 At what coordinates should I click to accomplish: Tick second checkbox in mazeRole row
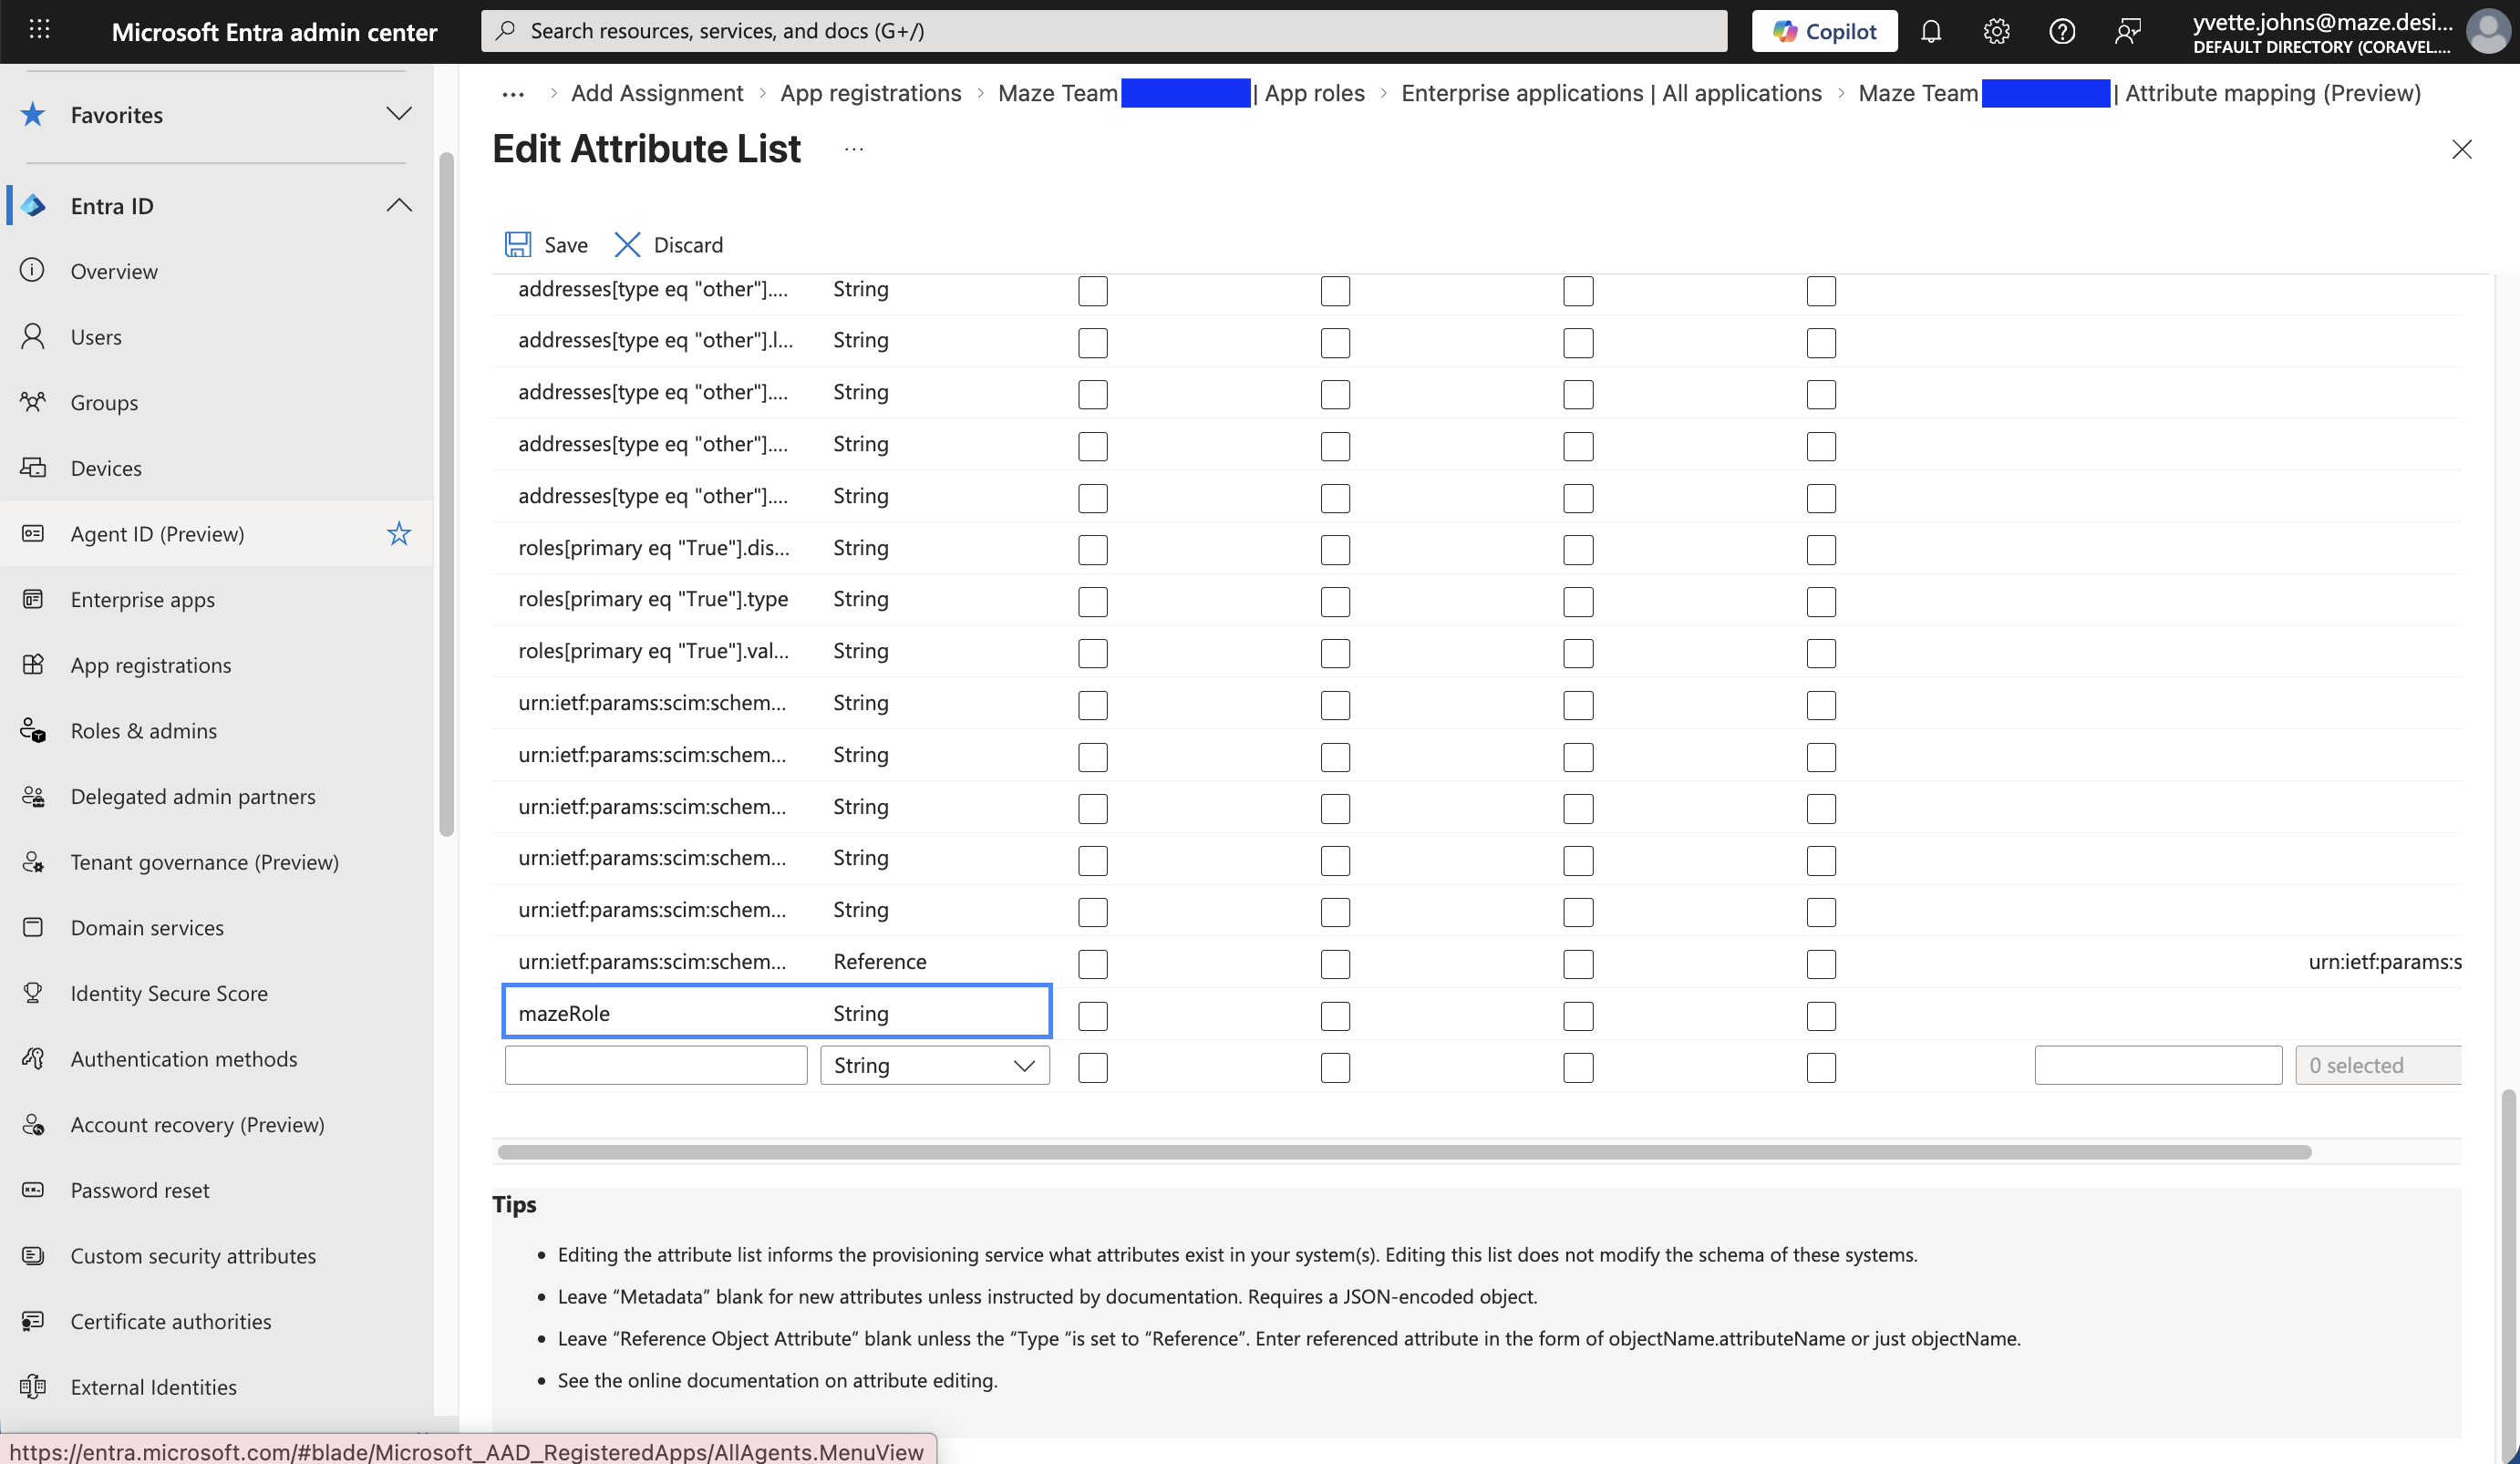(x=1335, y=1016)
